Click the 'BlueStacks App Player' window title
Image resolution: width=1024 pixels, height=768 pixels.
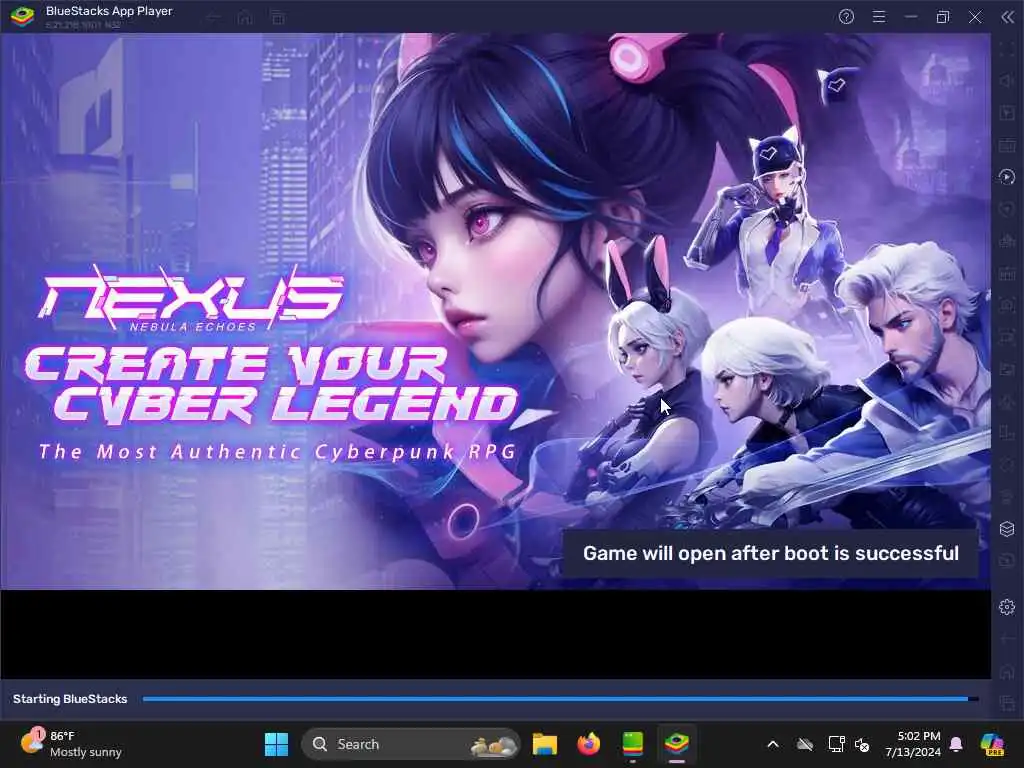click(x=109, y=11)
